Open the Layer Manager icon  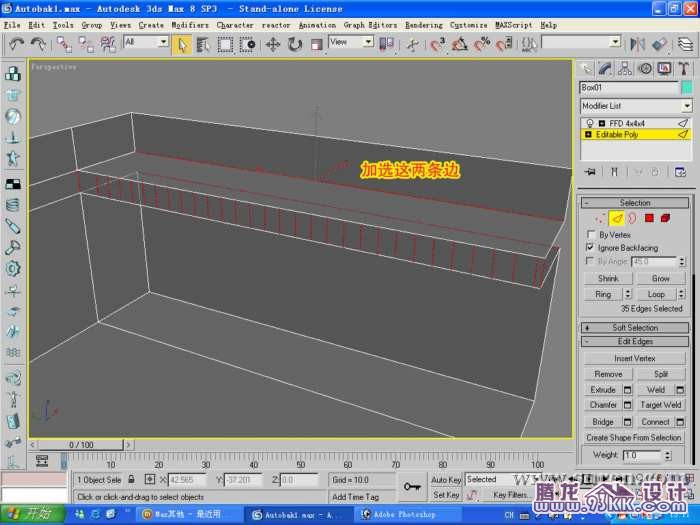pos(685,44)
